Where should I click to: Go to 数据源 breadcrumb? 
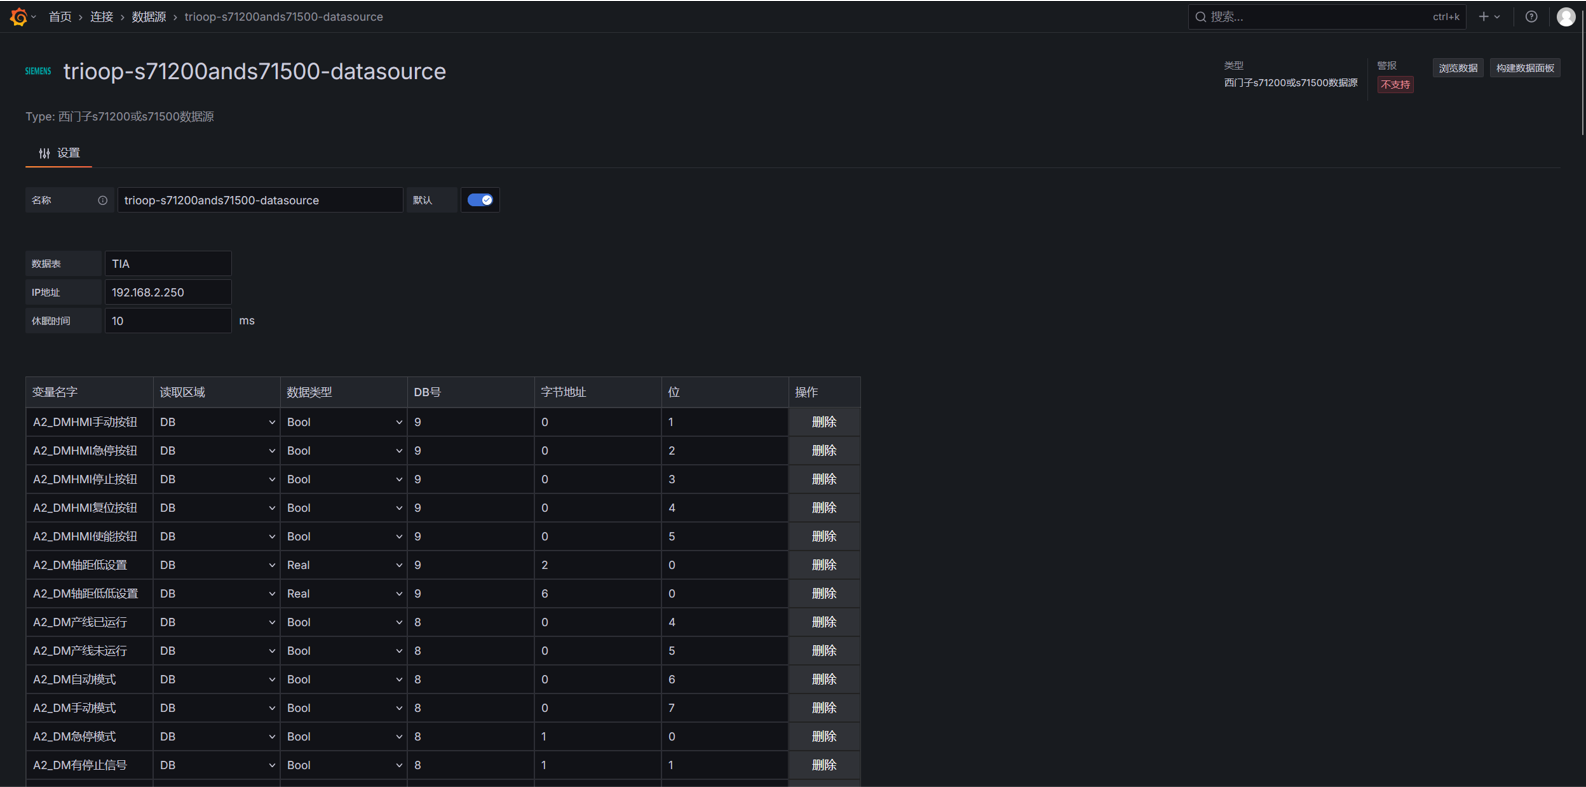(x=149, y=17)
